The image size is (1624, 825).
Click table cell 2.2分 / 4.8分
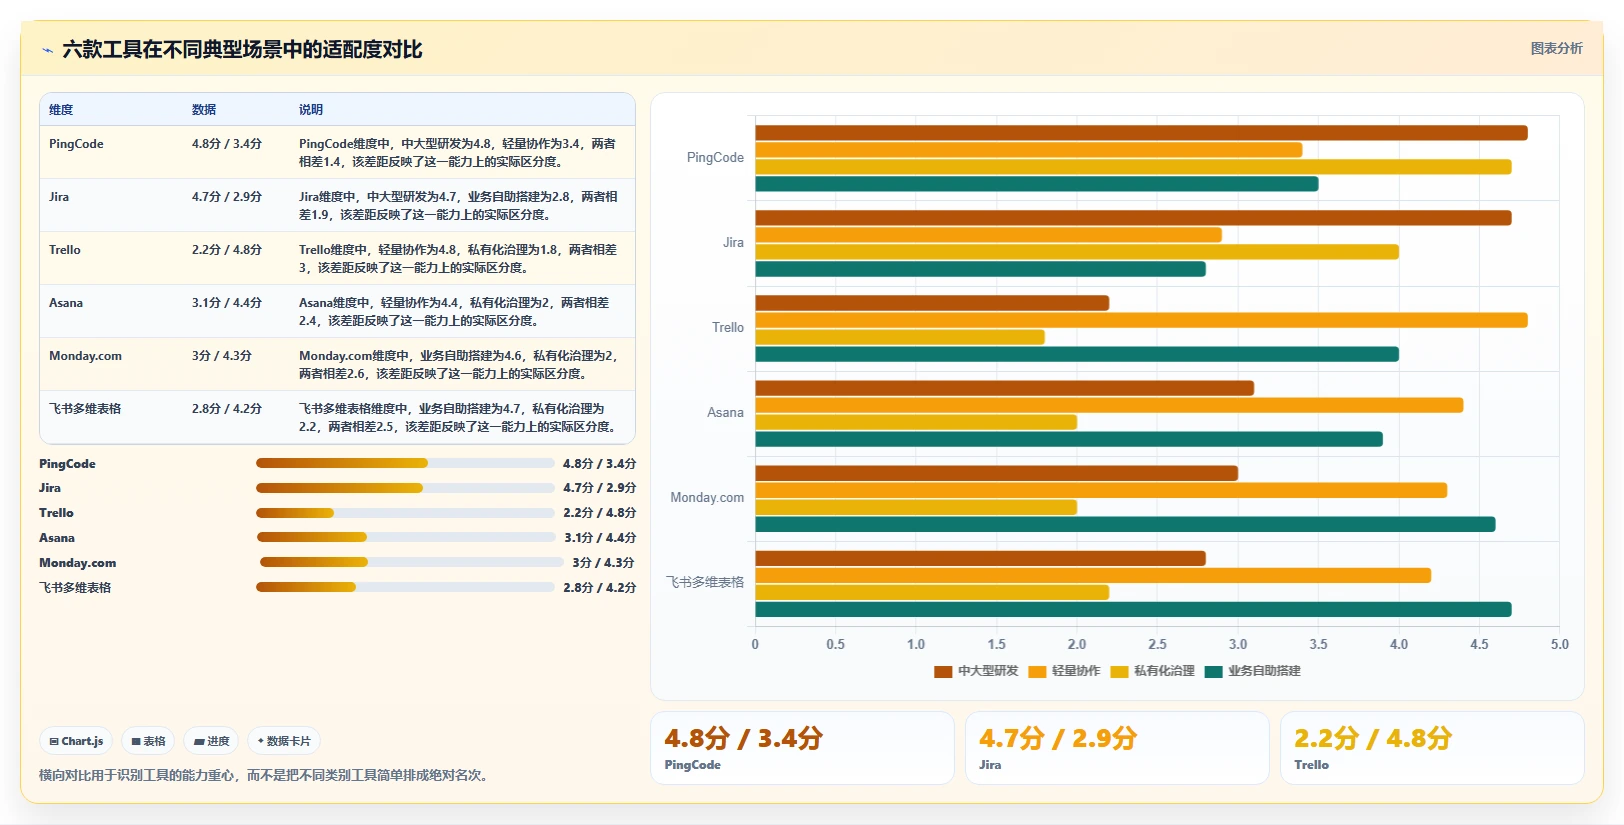(227, 250)
